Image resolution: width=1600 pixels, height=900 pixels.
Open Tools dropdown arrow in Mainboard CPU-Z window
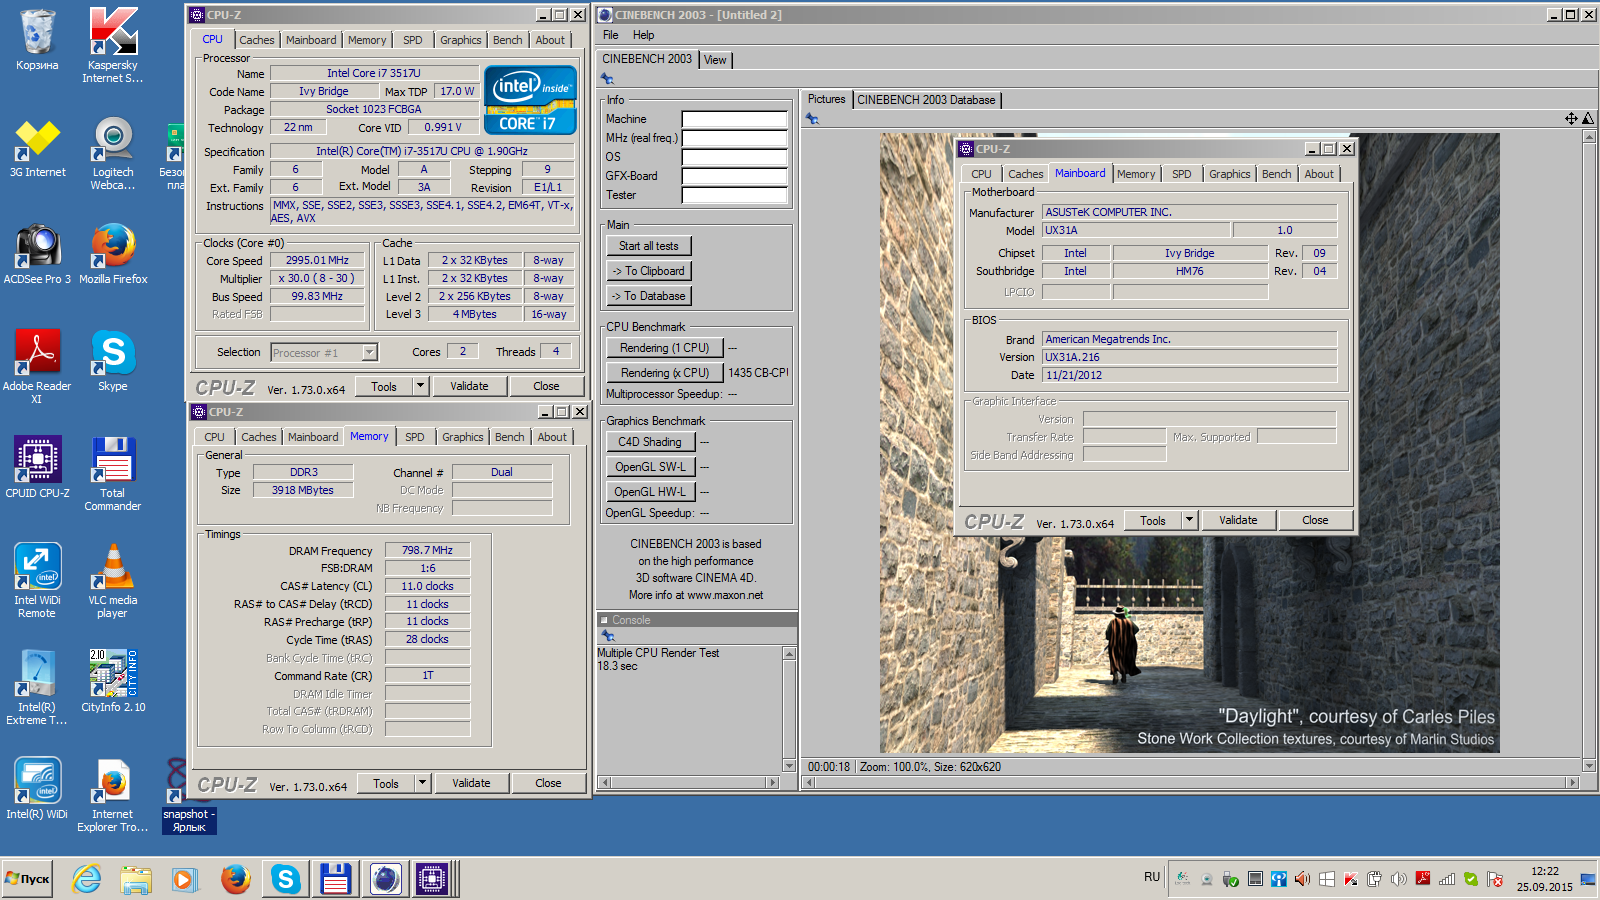coord(1190,520)
